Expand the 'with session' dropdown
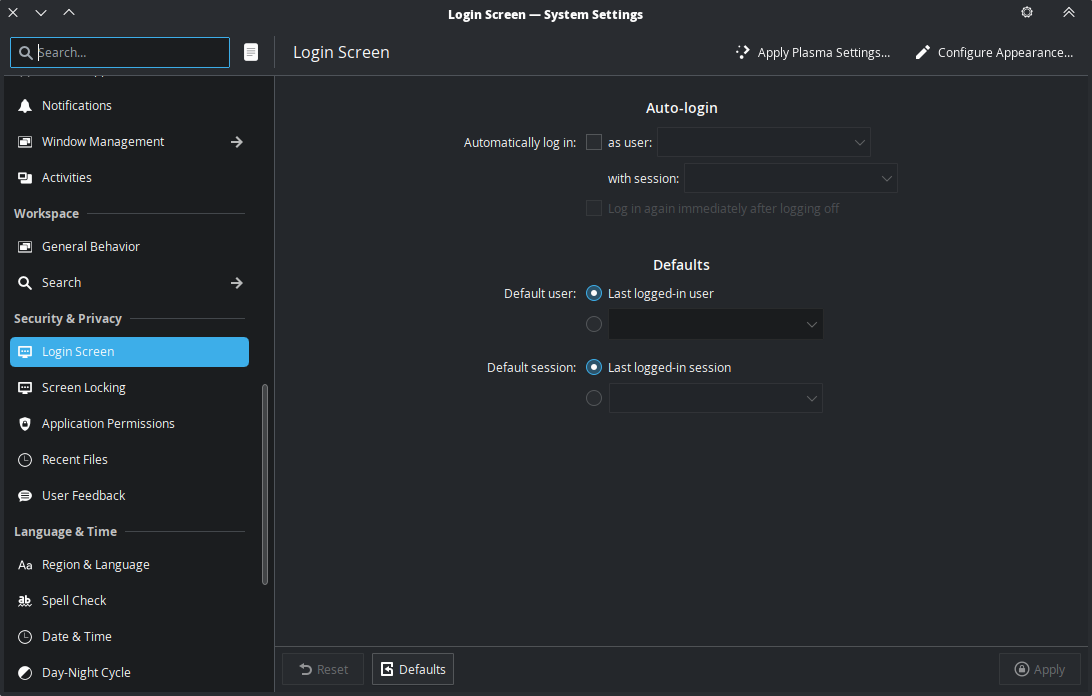This screenshot has height=696, width=1092. [790, 178]
